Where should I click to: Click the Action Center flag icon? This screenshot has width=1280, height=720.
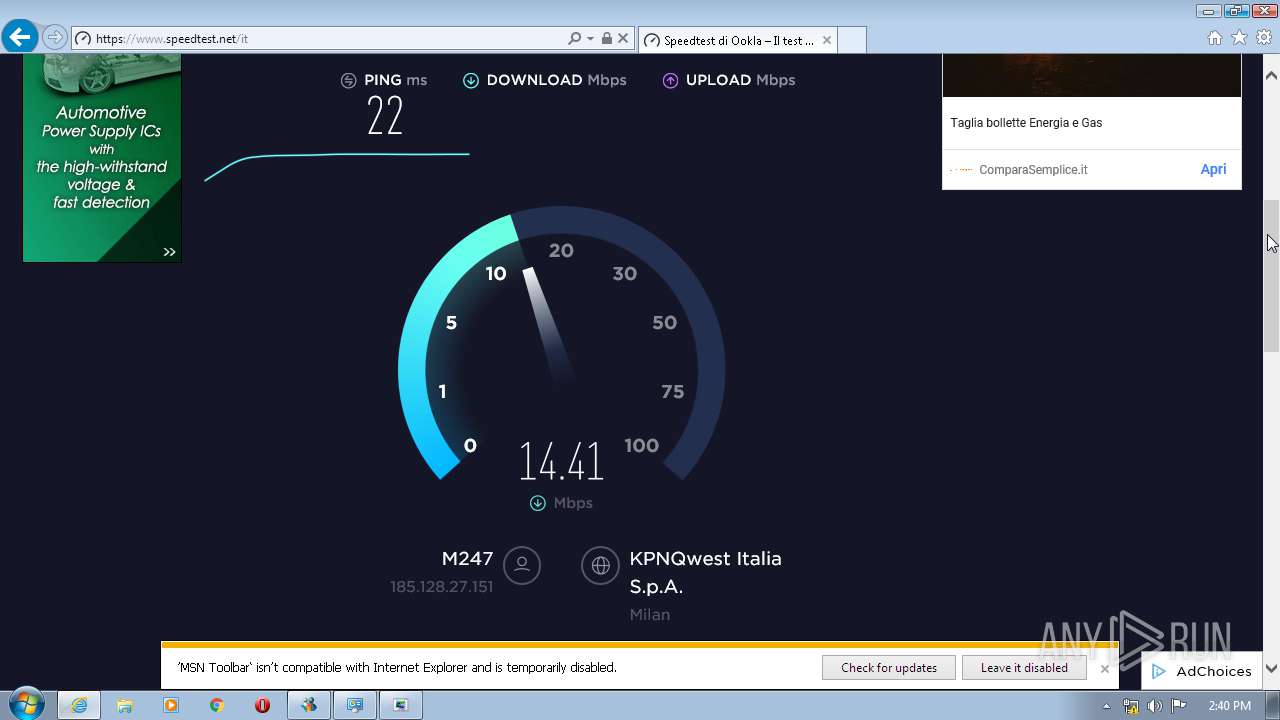[1179, 706]
